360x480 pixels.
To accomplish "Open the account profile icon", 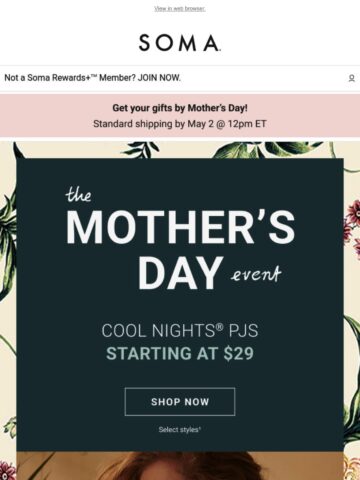I will (351, 78).
